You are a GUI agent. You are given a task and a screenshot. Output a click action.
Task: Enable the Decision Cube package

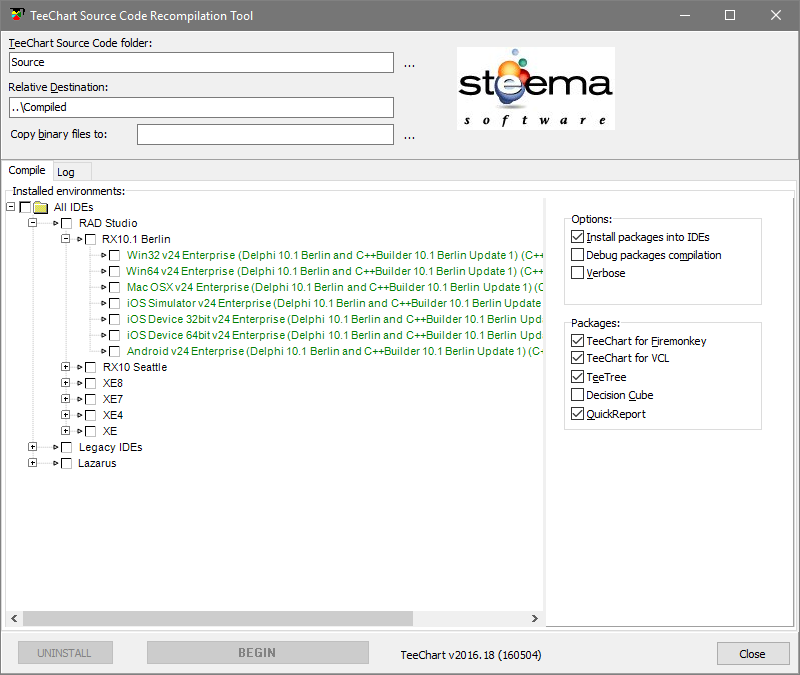(577, 395)
